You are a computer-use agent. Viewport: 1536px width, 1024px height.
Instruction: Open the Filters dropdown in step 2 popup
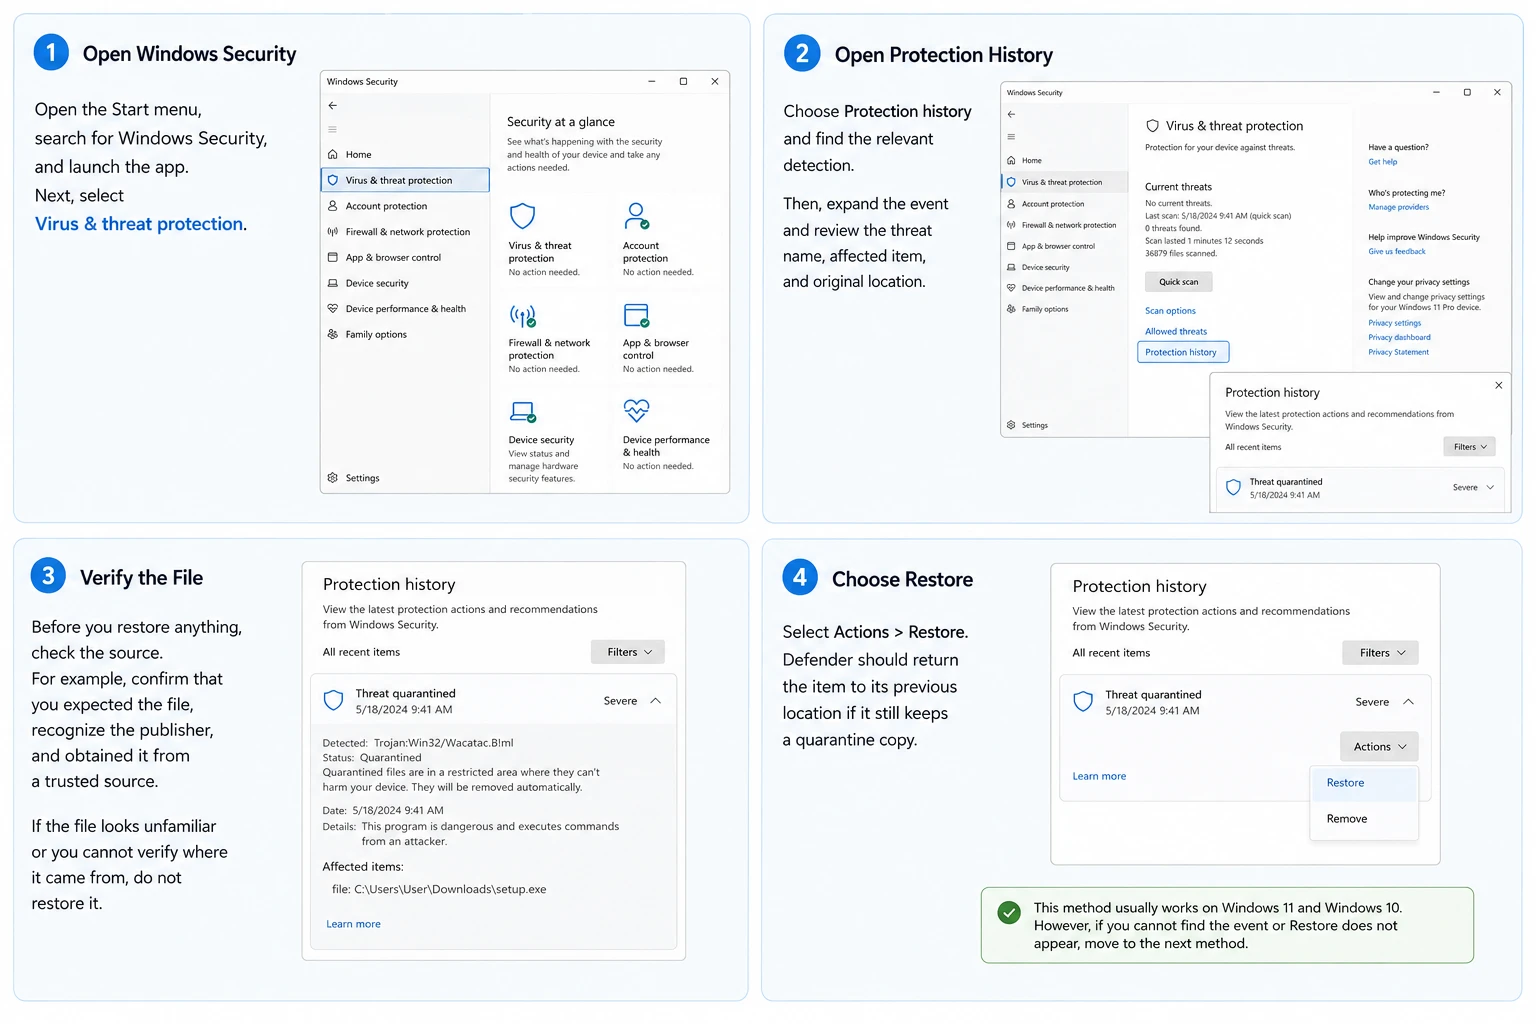click(x=1470, y=447)
